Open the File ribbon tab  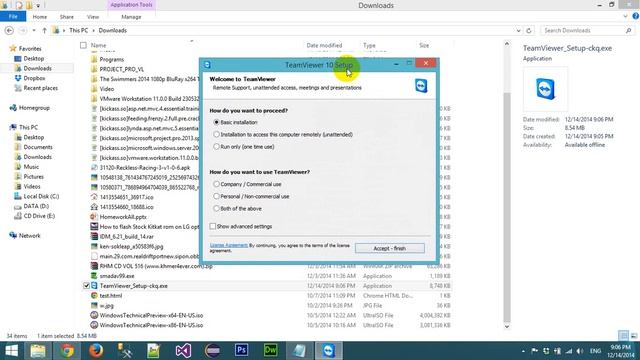point(13,17)
